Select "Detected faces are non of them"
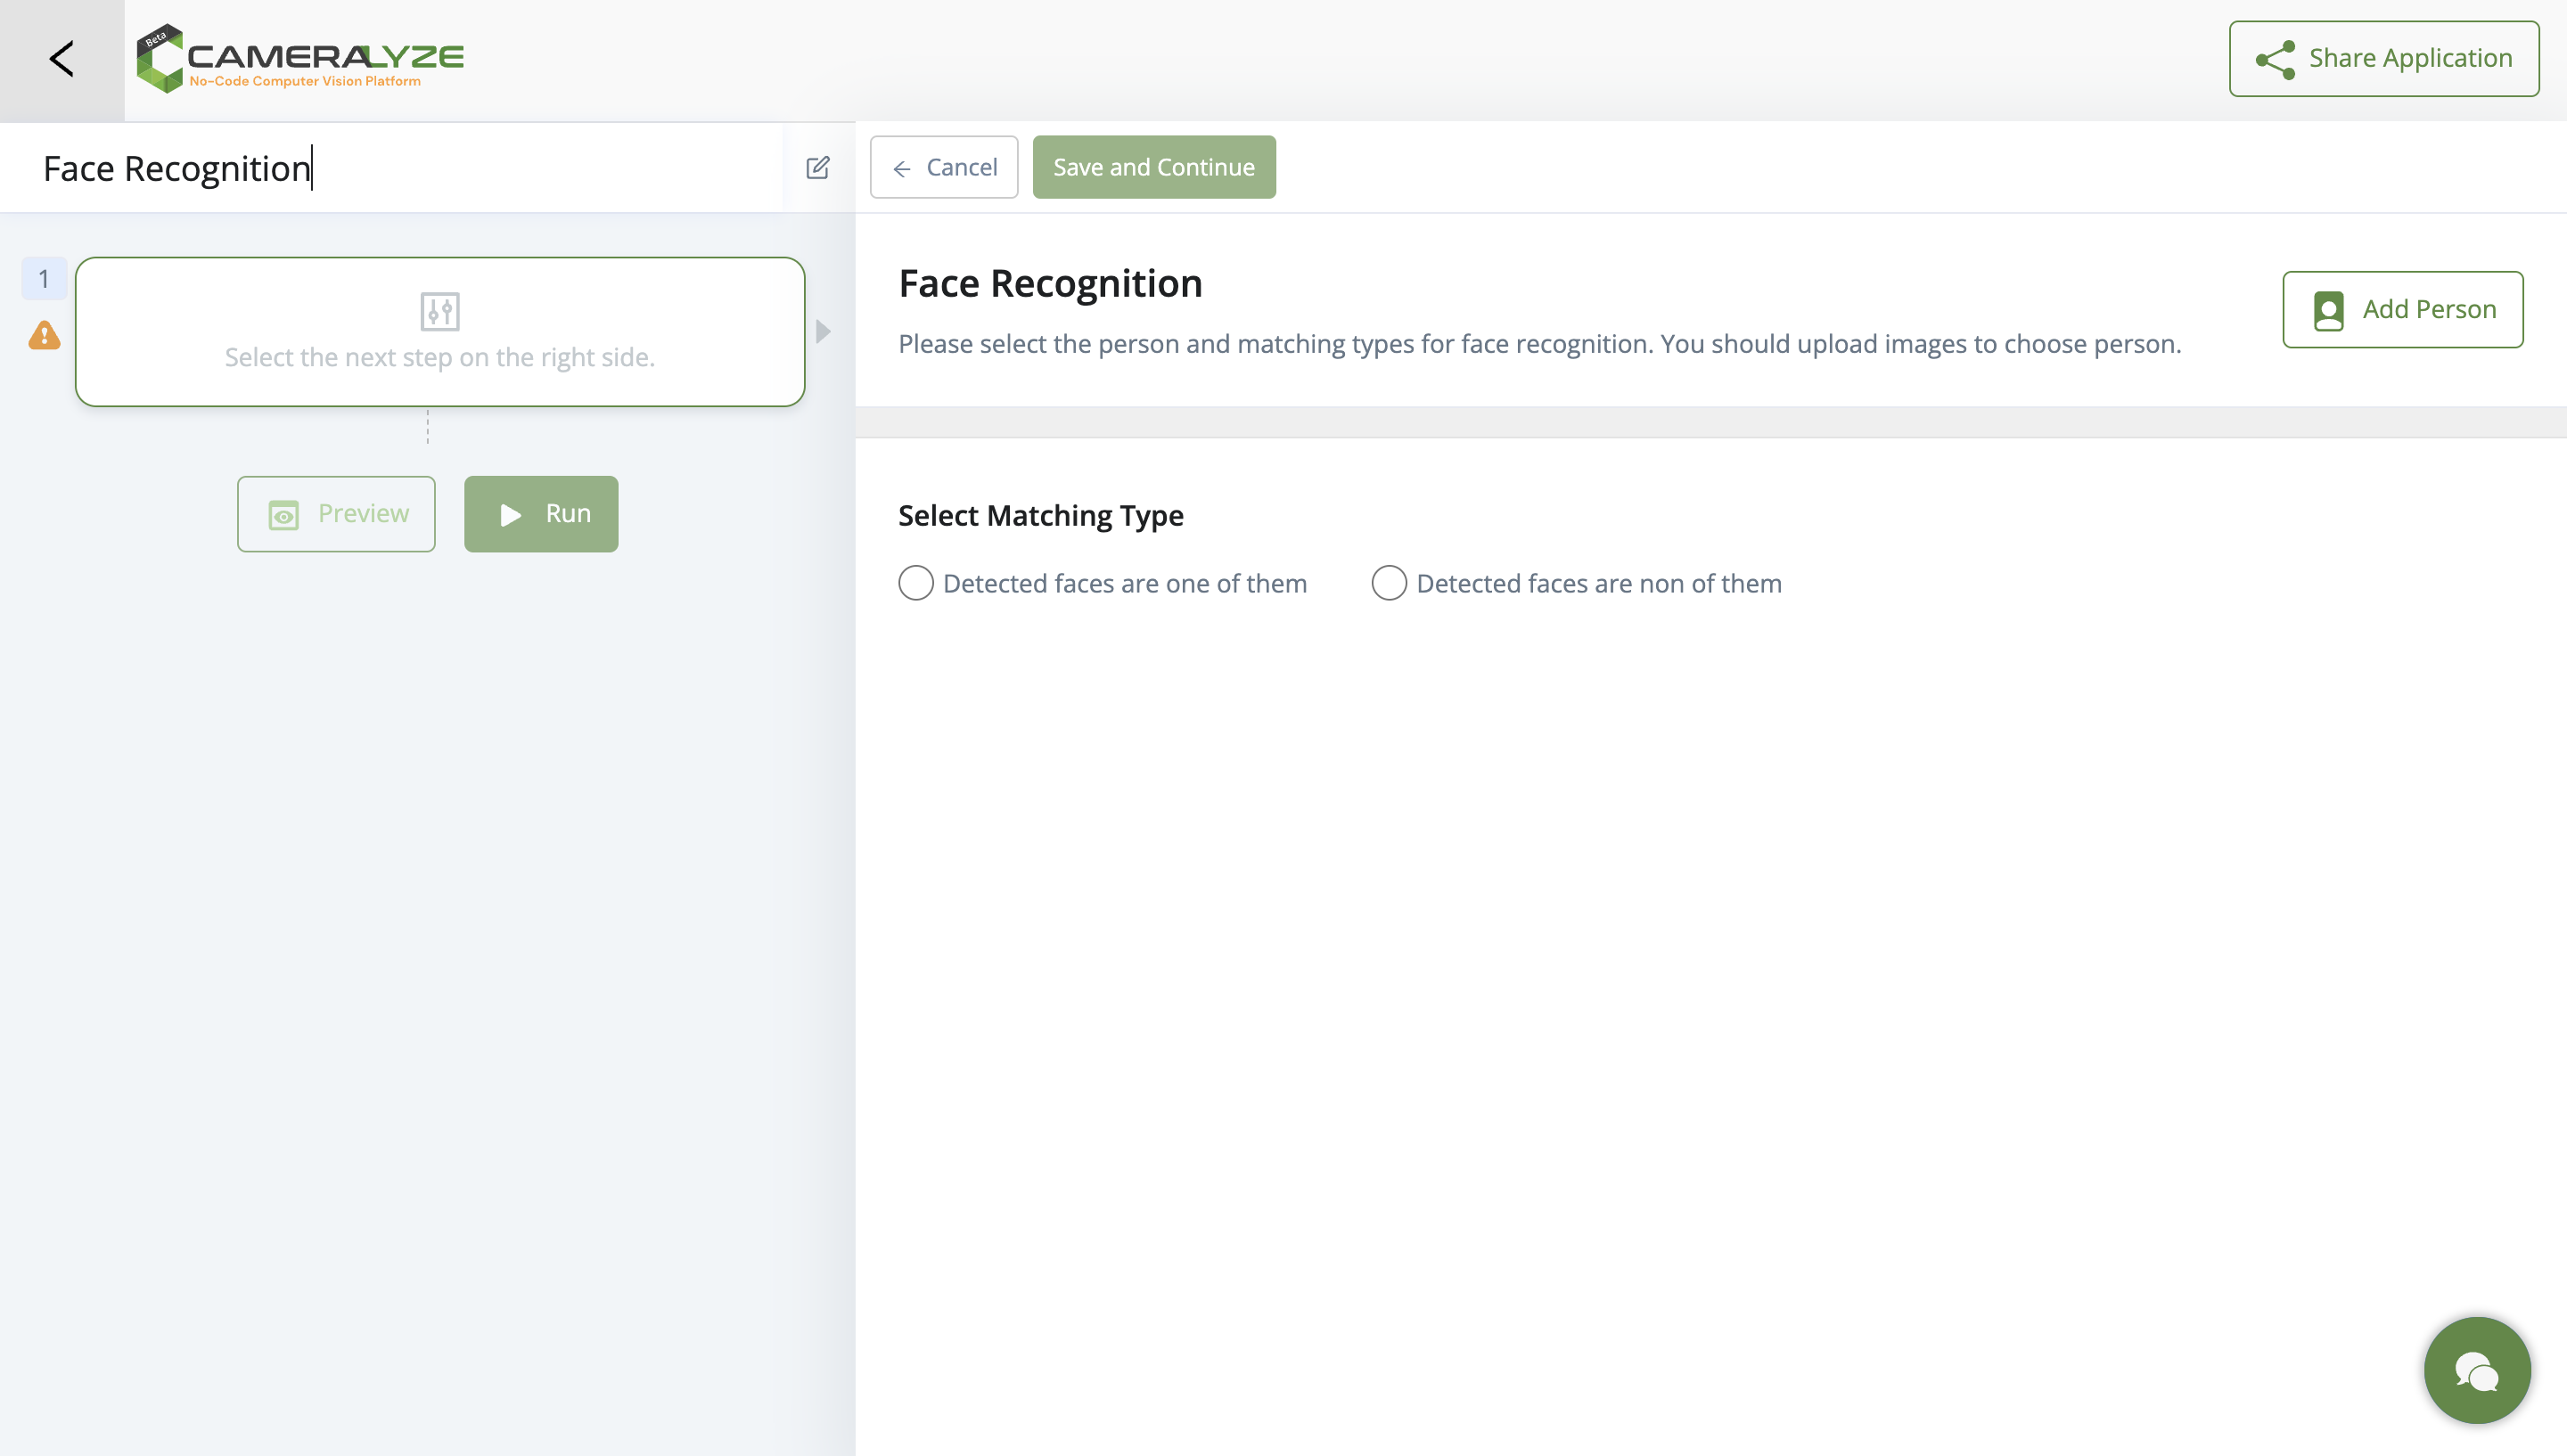 [x=1389, y=583]
